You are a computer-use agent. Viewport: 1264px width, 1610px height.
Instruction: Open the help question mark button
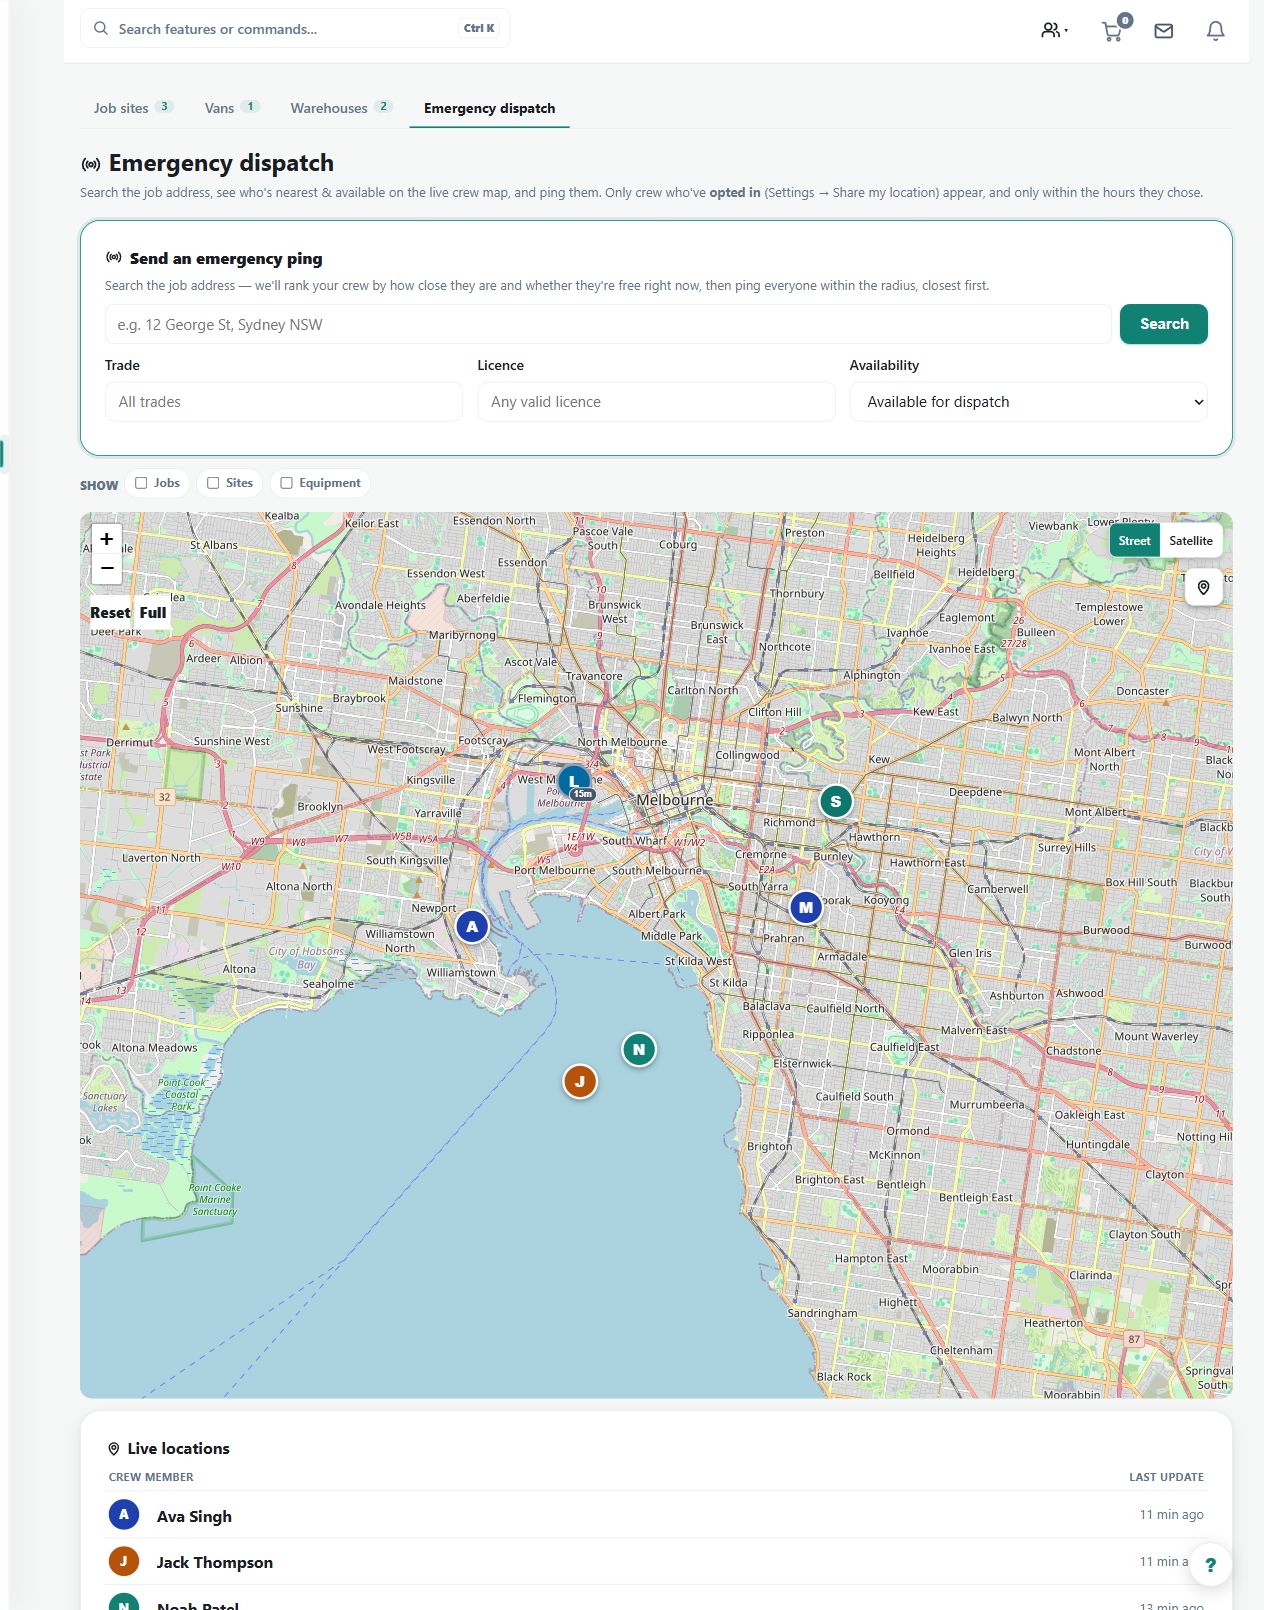tap(1210, 1565)
